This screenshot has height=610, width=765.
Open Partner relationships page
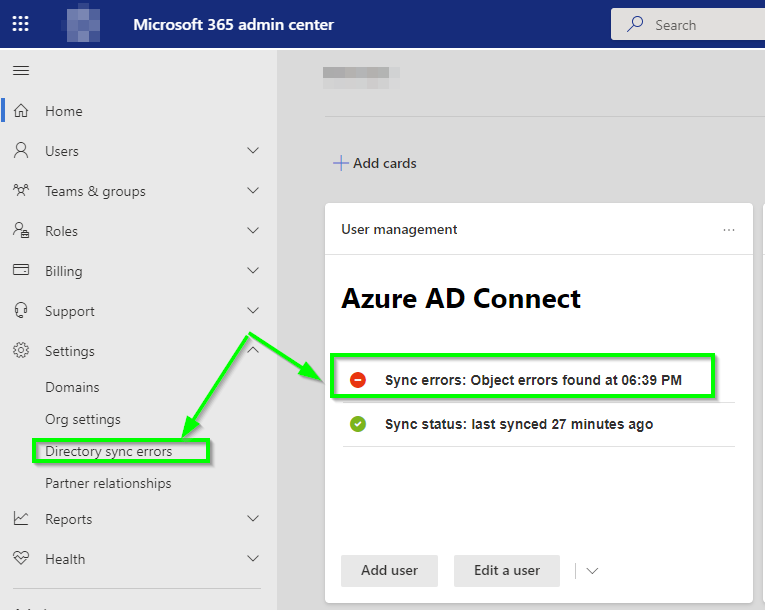click(x=108, y=483)
